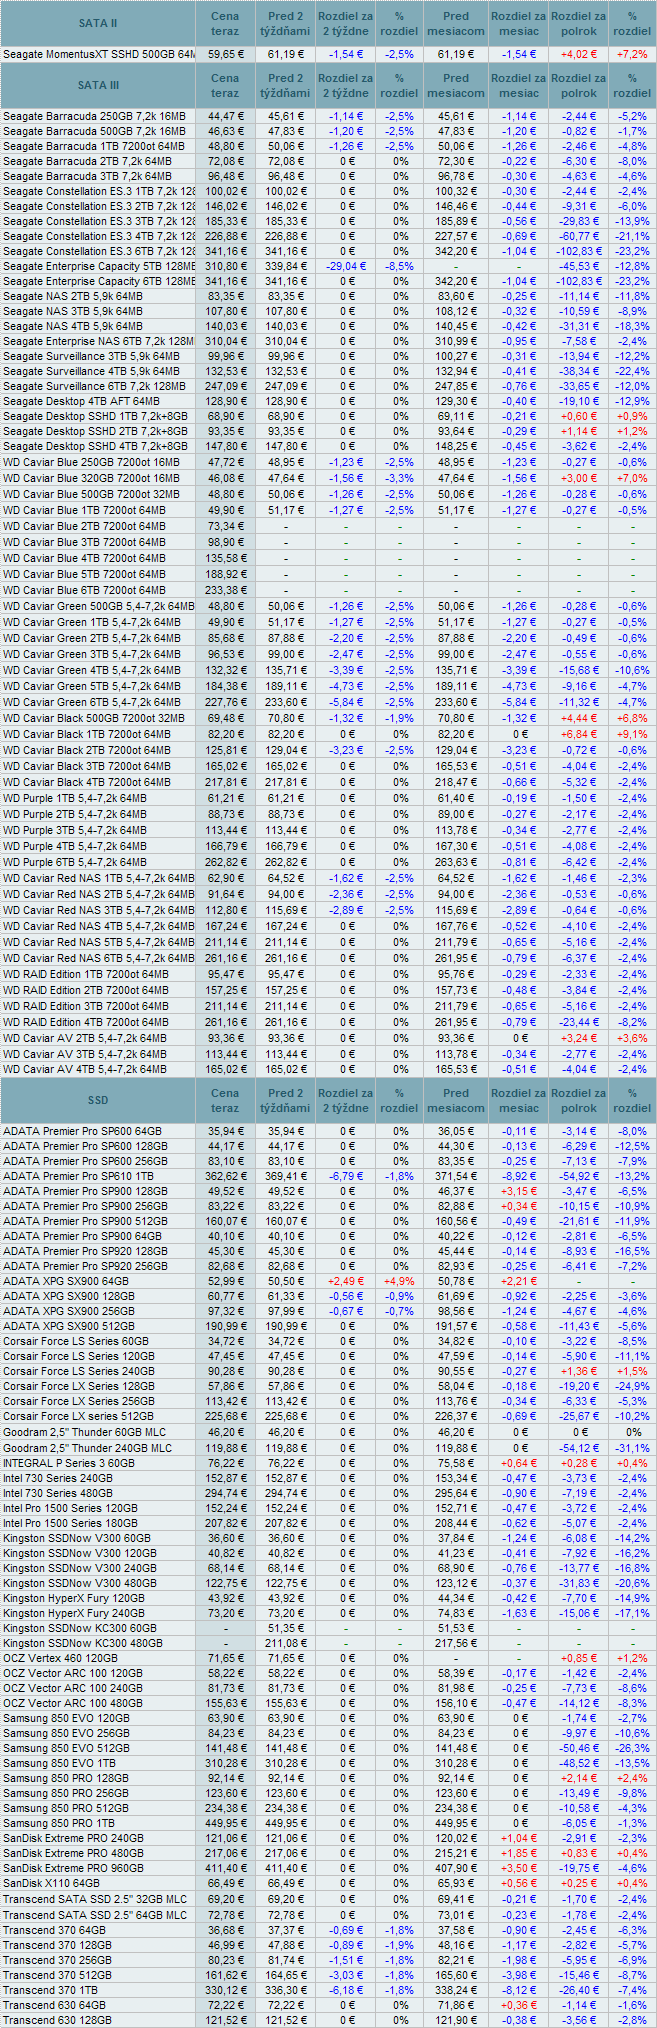Click the -26,40 € cell for Transcend 370 1TB

[580, 1990]
